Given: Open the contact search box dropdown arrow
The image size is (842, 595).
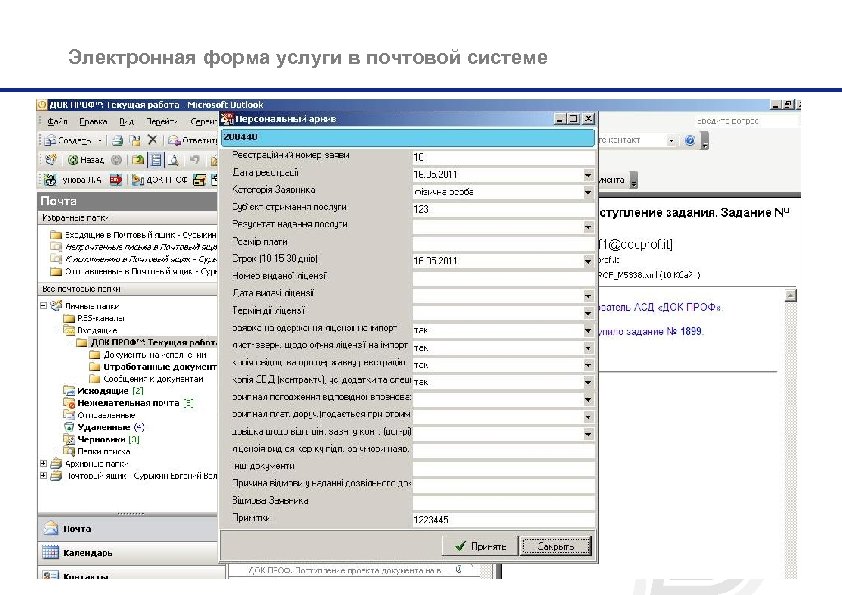Looking at the screenshot, I should tap(671, 141).
